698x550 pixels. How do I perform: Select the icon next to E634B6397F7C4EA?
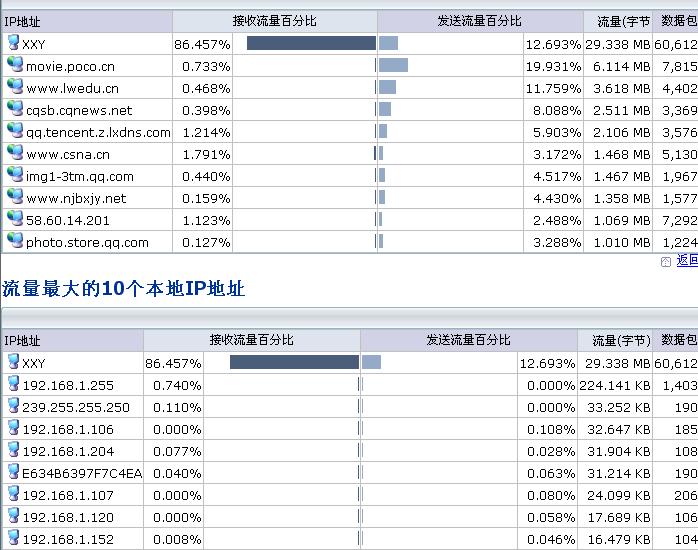[x=13, y=473]
